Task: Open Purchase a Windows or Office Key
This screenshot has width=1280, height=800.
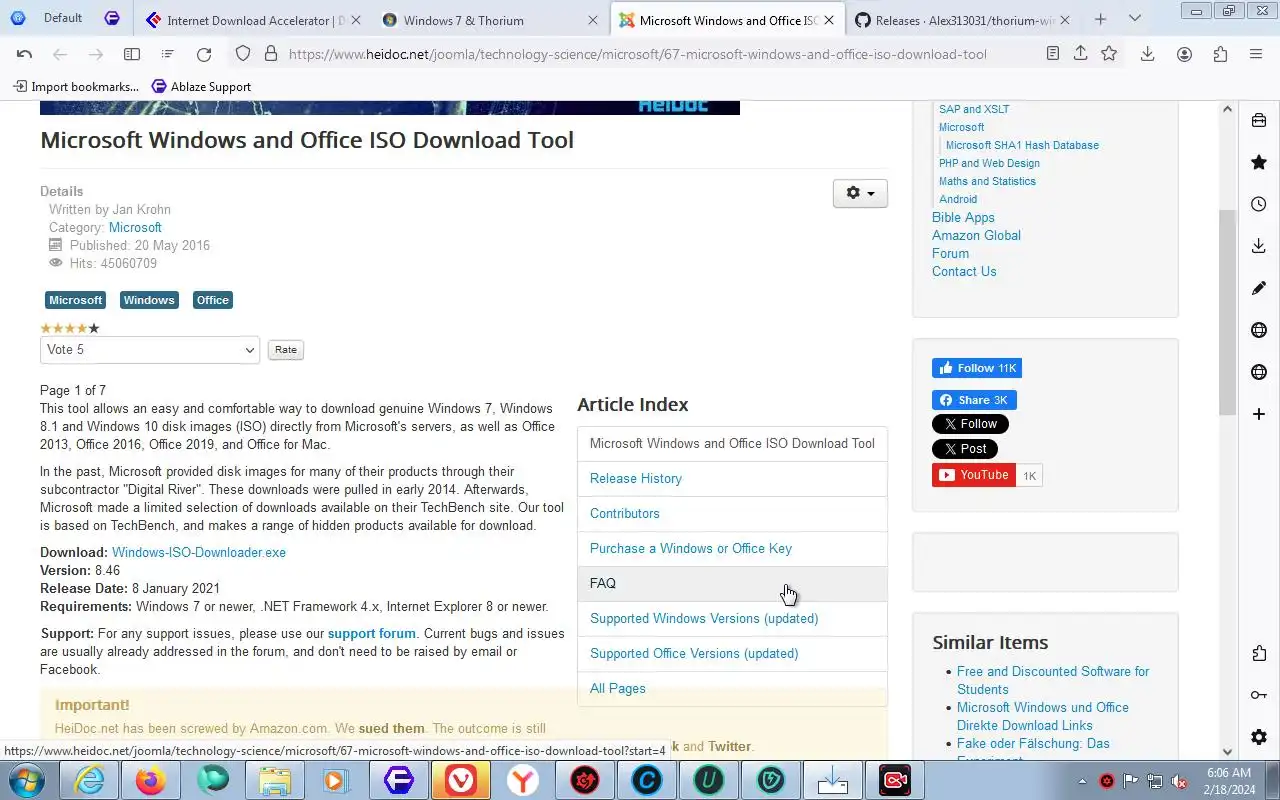Action: pyautogui.click(x=732, y=548)
